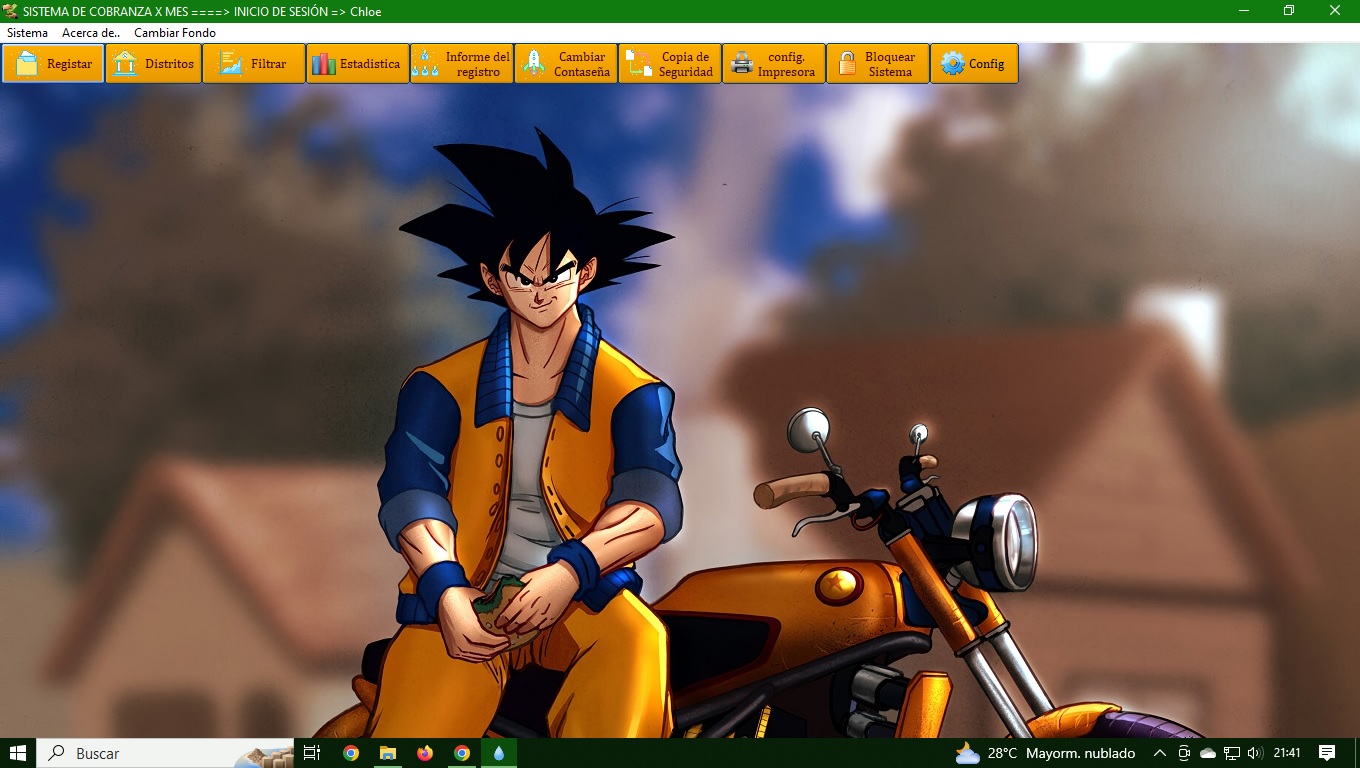Restore down the Sistema de Cobranza window
This screenshot has height=768, width=1360.
pos(1289,11)
